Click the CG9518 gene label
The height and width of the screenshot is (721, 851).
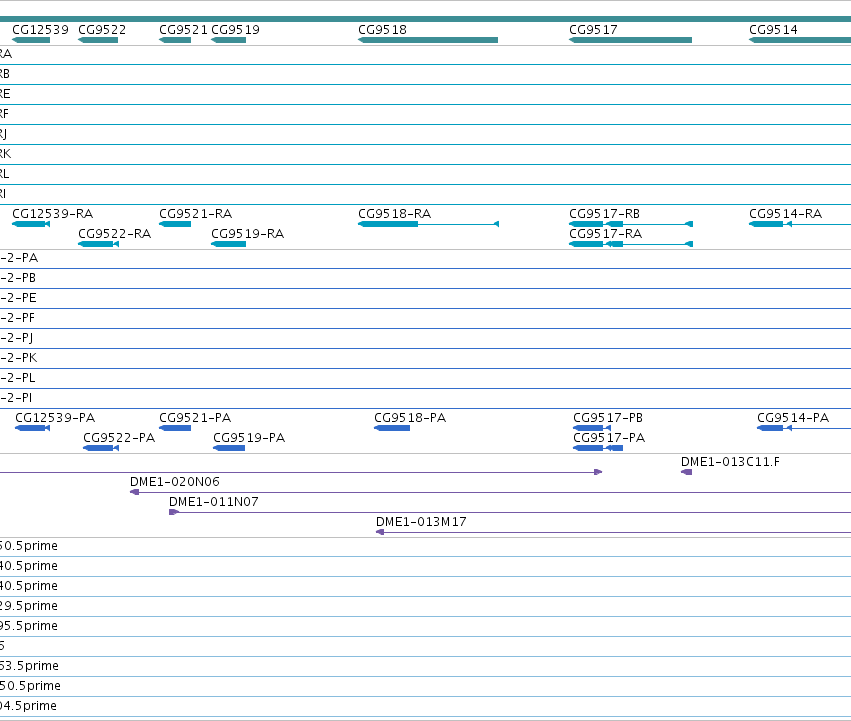tap(382, 30)
